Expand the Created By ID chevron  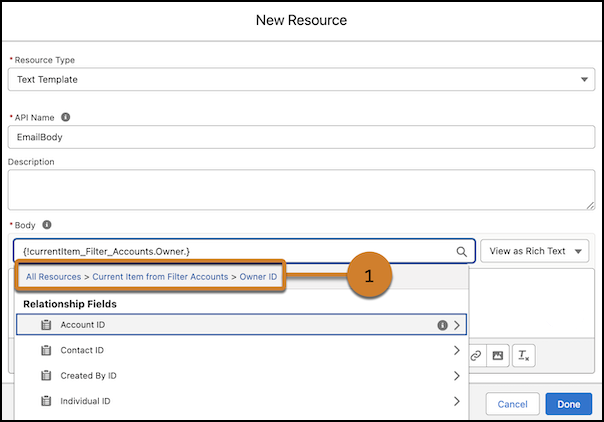457,376
